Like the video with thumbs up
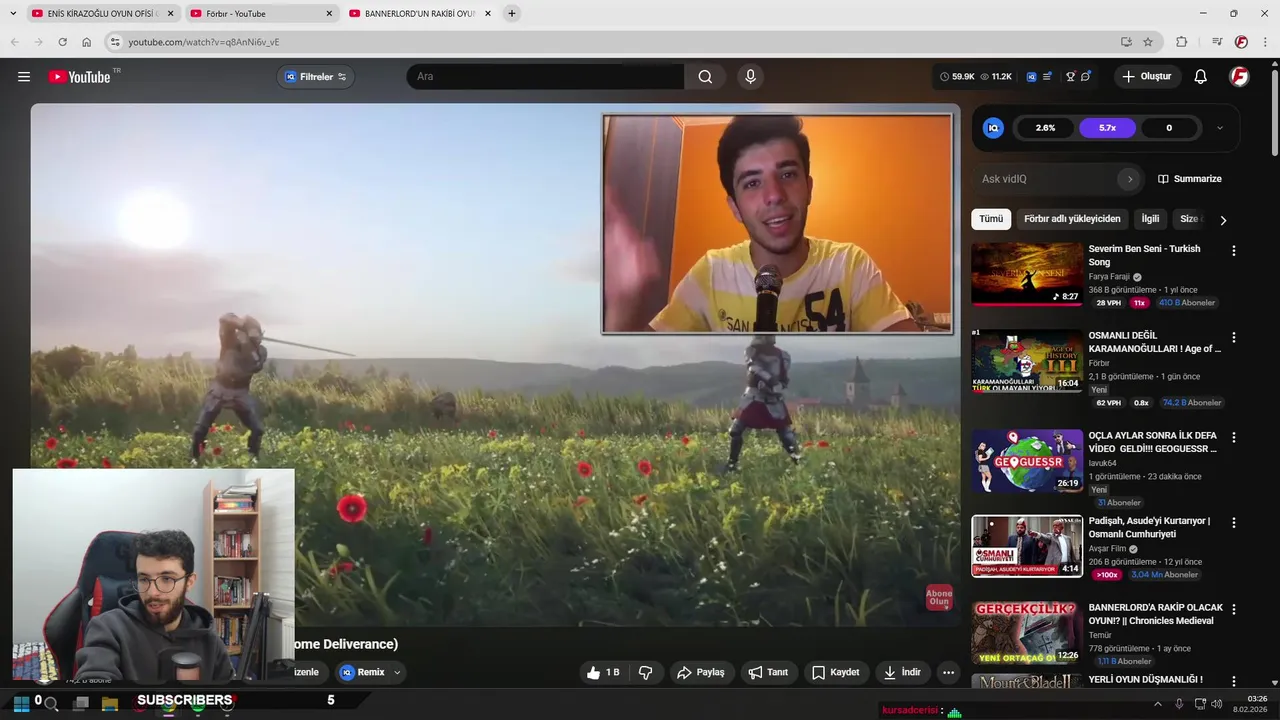This screenshot has width=1280, height=720. click(x=605, y=673)
